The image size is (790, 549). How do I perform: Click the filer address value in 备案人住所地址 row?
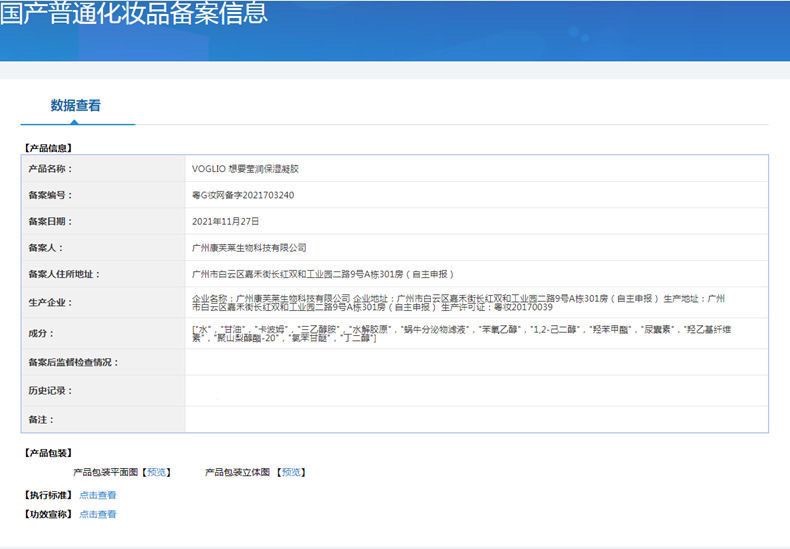323,274
